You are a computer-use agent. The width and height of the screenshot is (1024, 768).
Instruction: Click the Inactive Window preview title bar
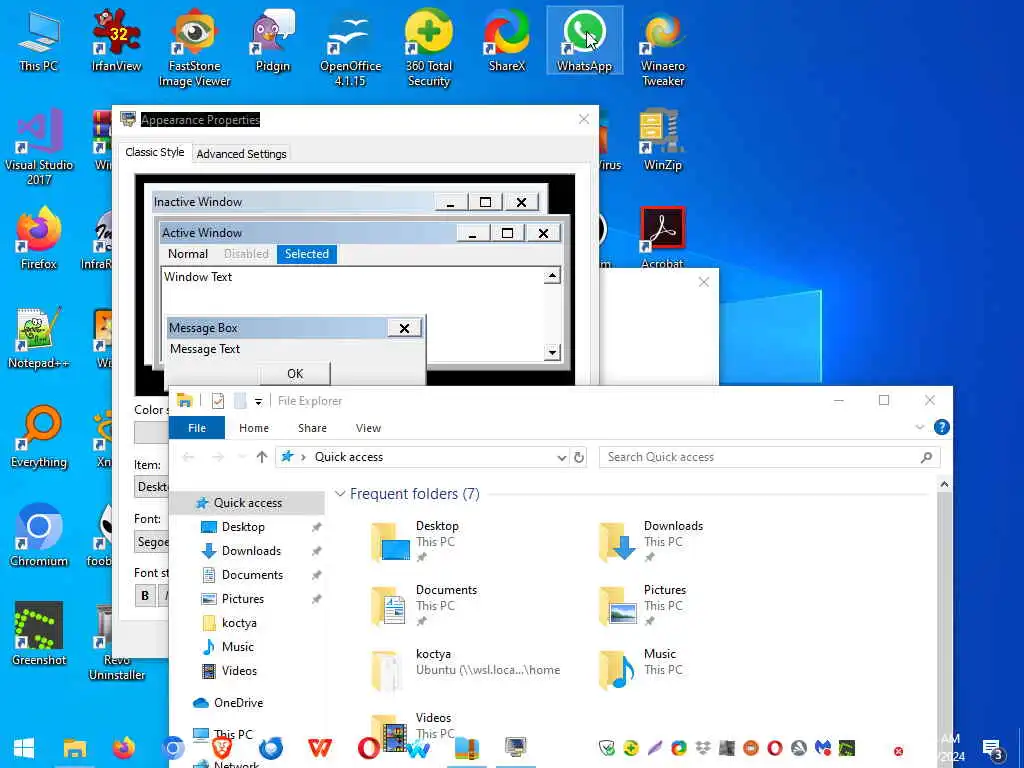293,202
